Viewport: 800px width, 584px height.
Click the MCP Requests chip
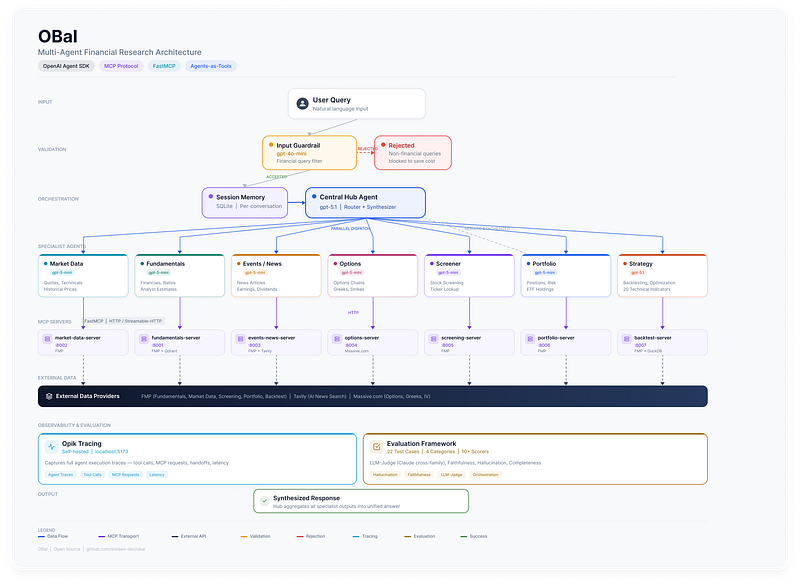click(x=126, y=475)
